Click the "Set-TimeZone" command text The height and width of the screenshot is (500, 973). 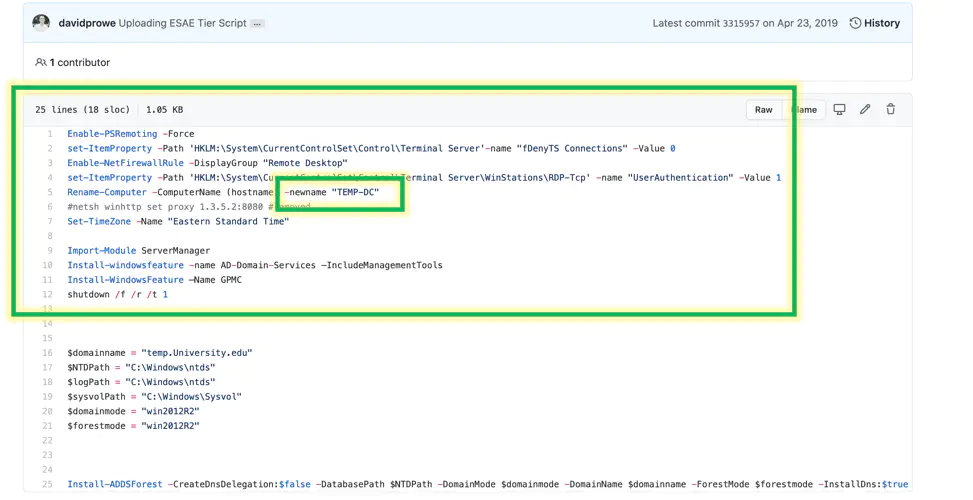(x=99, y=221)
